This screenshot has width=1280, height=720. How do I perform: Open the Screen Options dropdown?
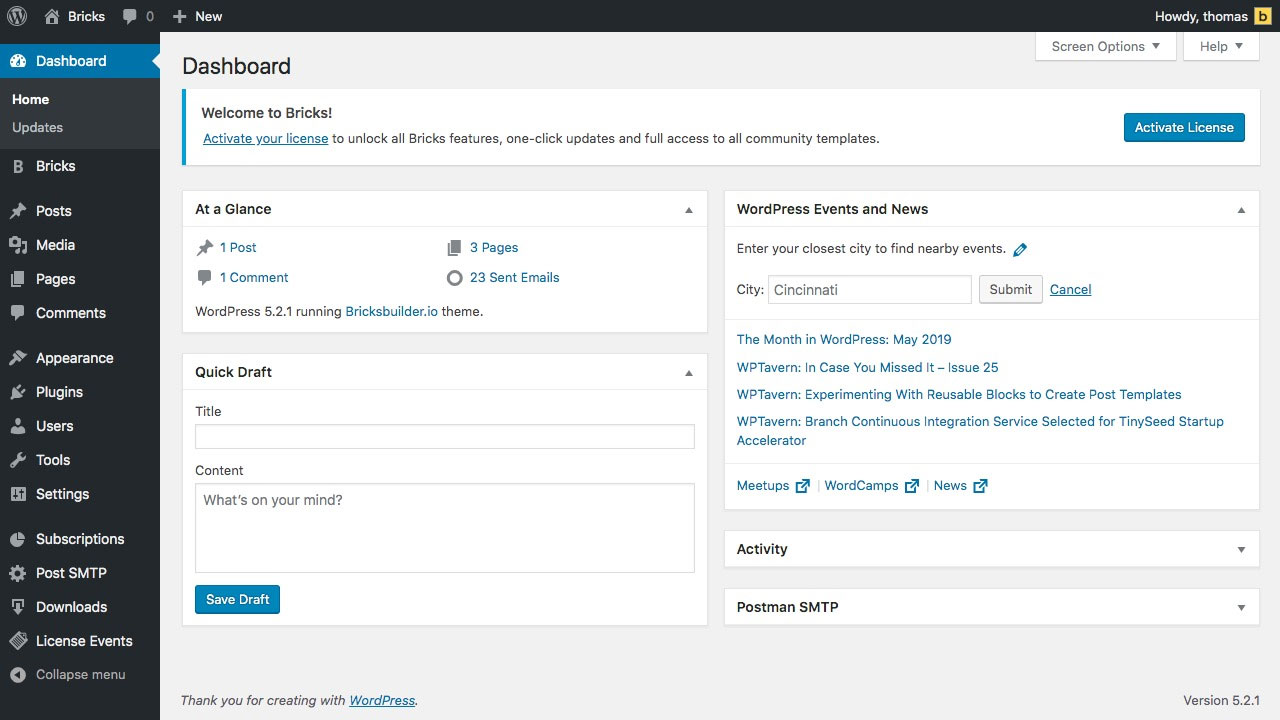[1105, 46]
